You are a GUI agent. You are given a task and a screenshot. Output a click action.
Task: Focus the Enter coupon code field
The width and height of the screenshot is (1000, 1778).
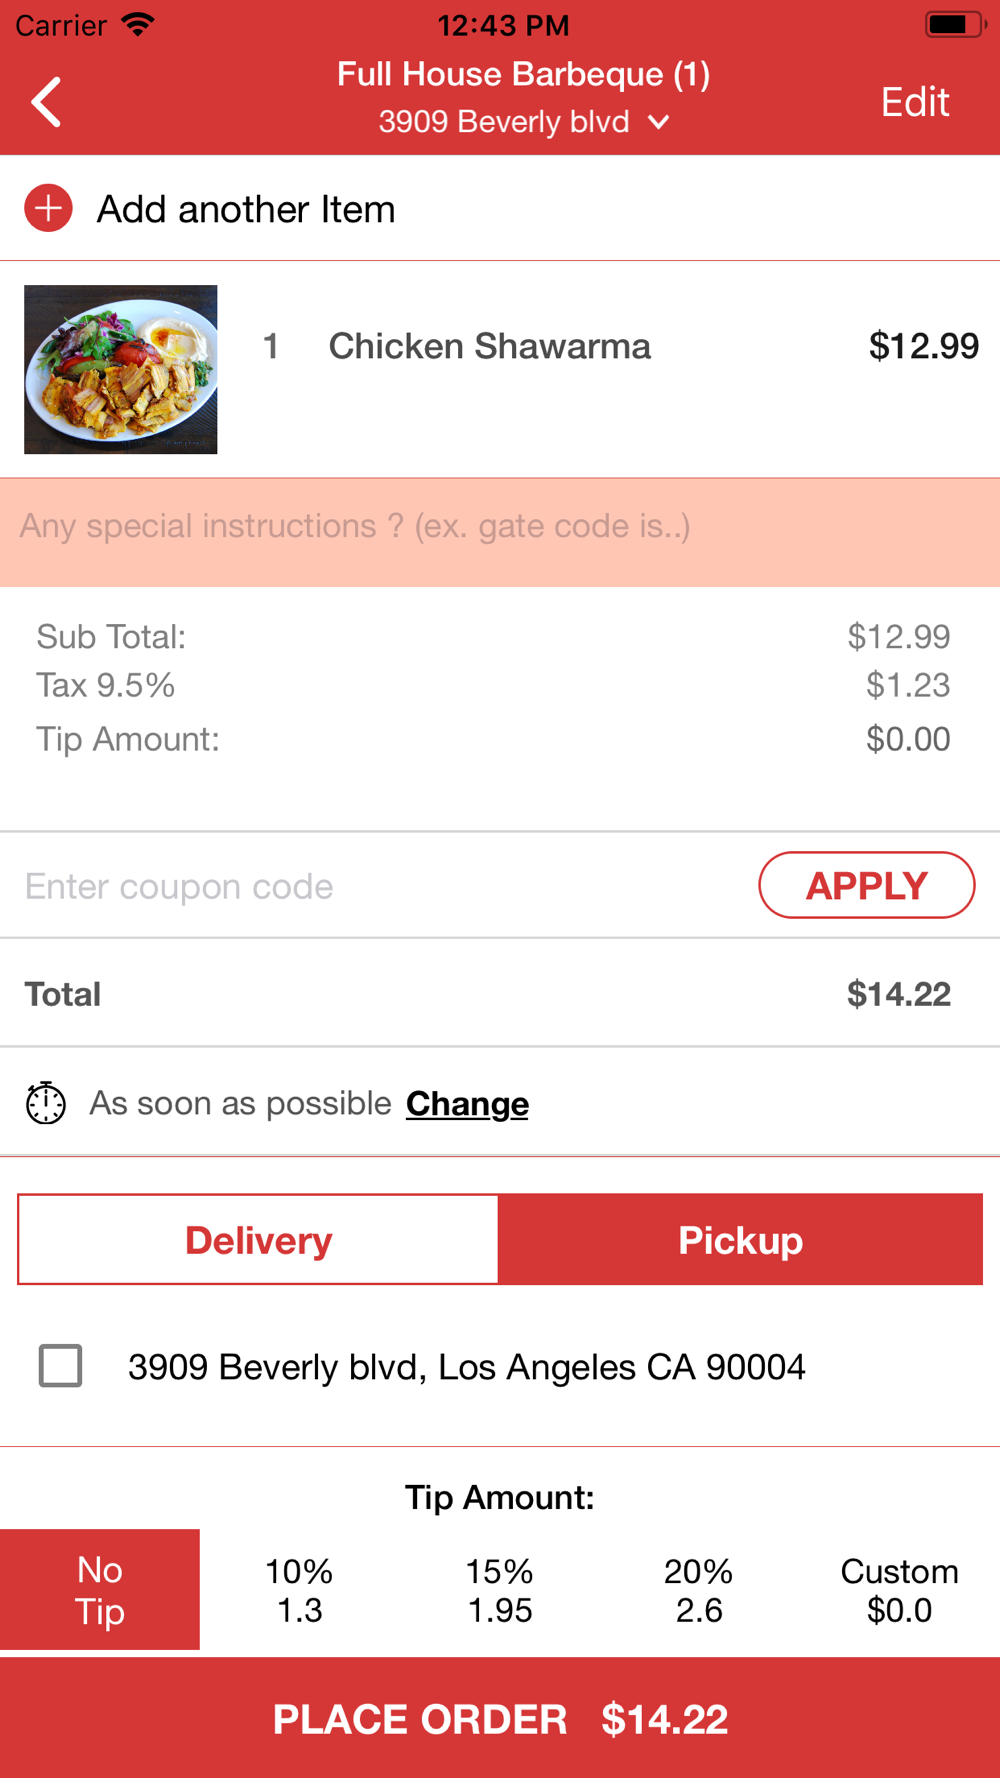coord(380,886)
